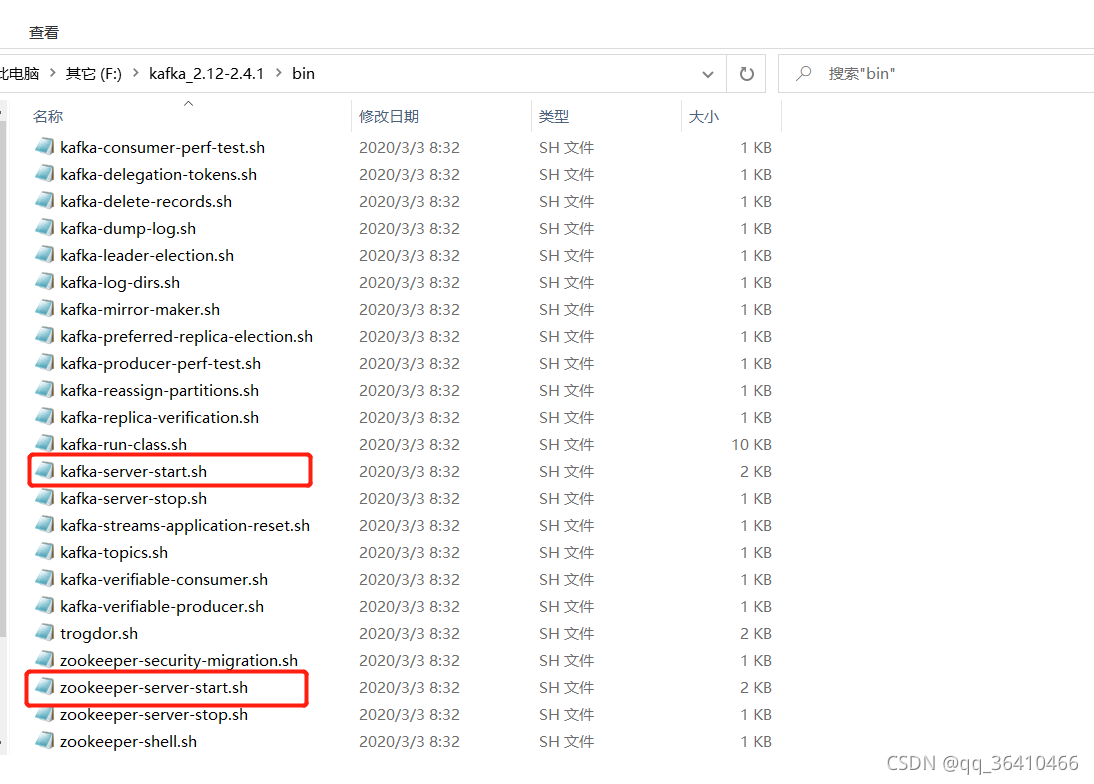Image resolution: width=1094 pixels, height=784 pixels.
Task: Click the zookeeper-security-migration.sh file icon
Action: [x=45, y=660]
